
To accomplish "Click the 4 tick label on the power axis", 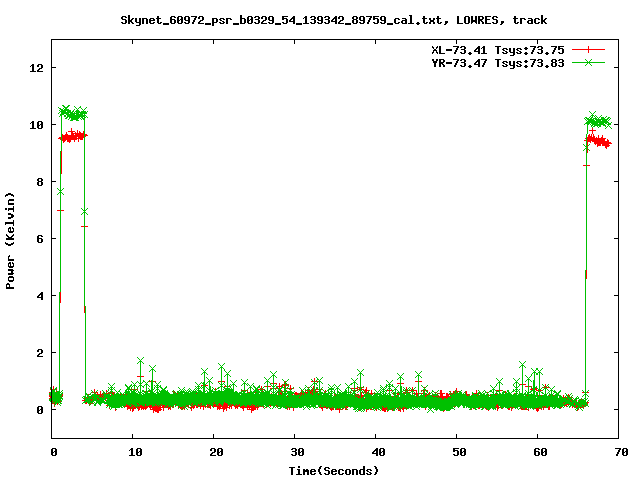I will point(41,296).
